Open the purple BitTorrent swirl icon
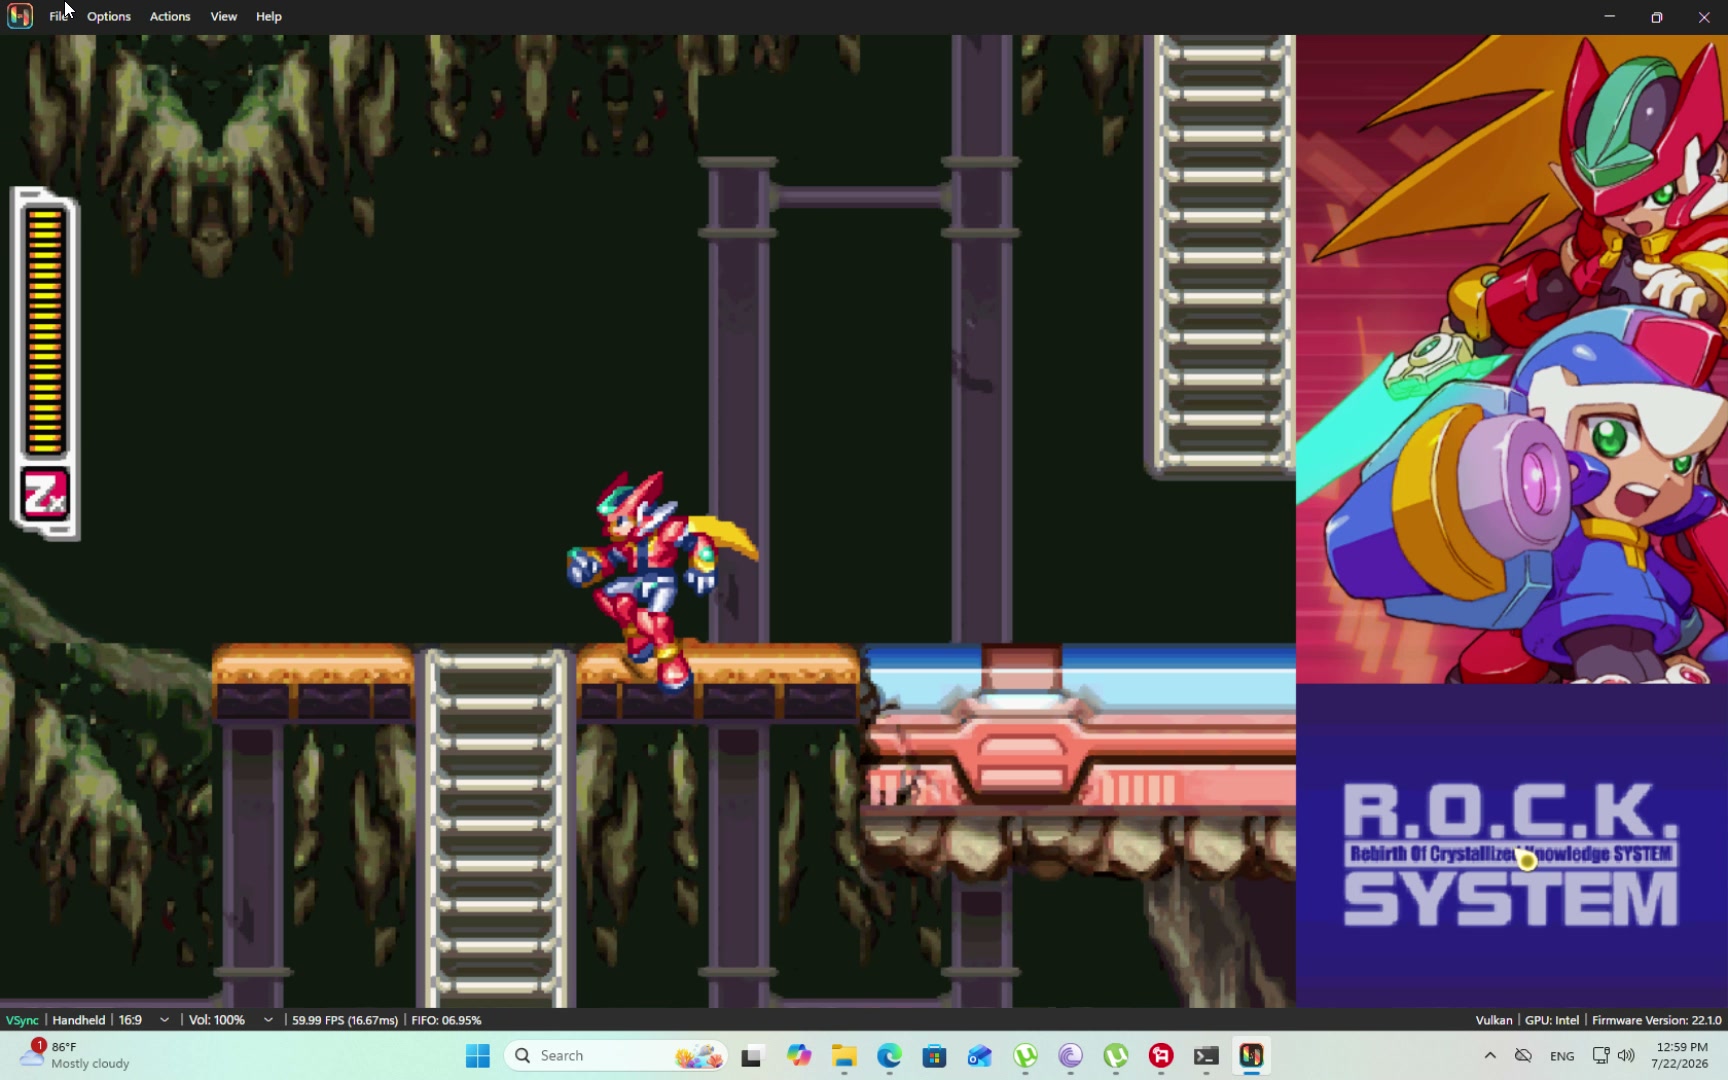The image size is (1728, 1080). [x=1071, y=1056]
